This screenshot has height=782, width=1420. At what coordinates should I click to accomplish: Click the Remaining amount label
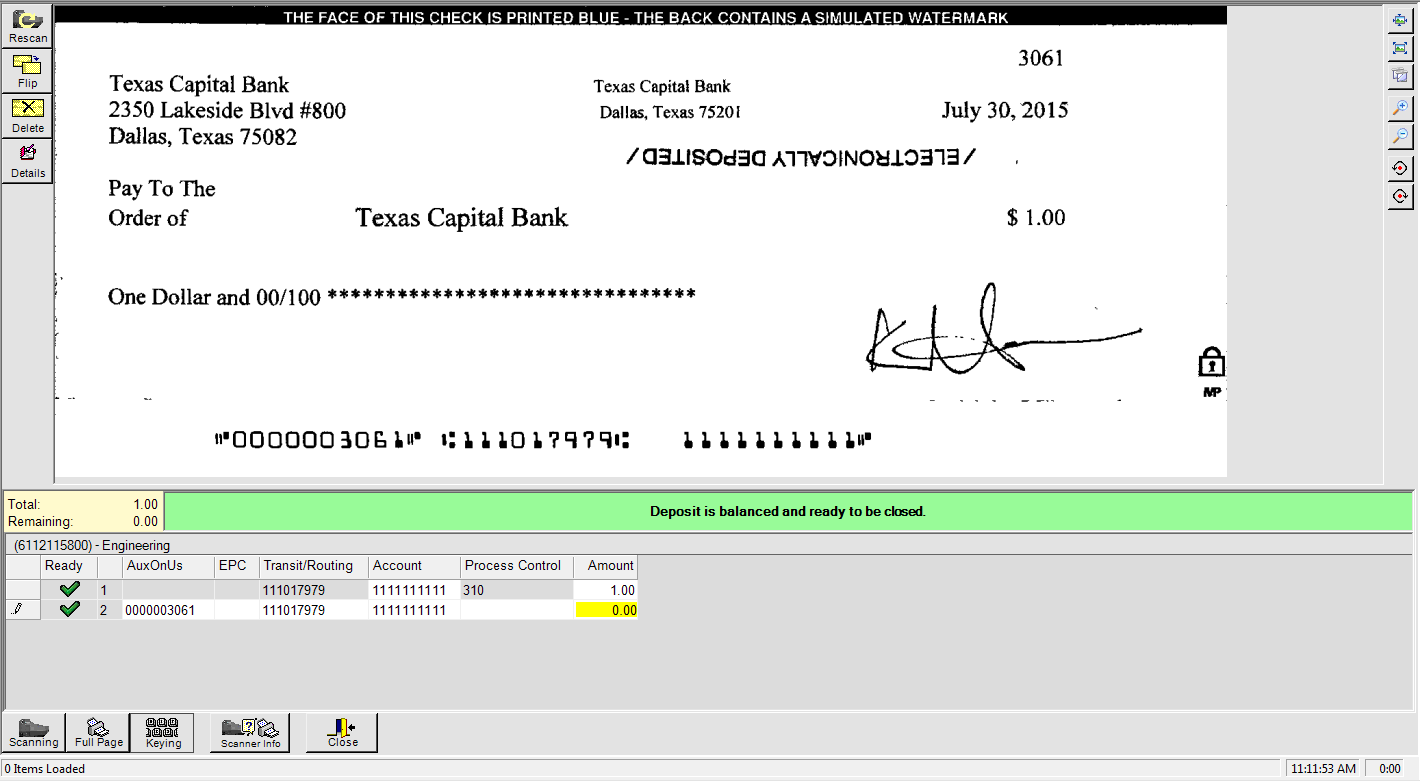40,521
